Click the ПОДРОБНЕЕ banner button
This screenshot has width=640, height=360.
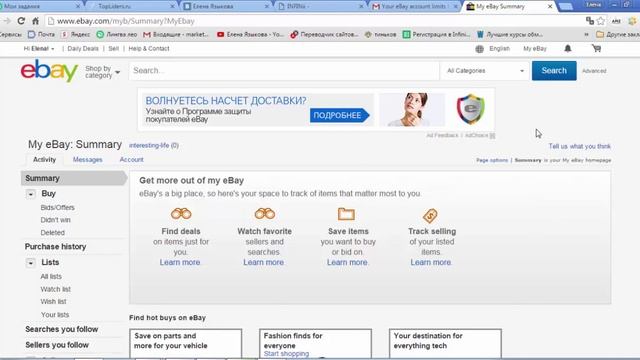pyautogui.click(x=339, y=116)
